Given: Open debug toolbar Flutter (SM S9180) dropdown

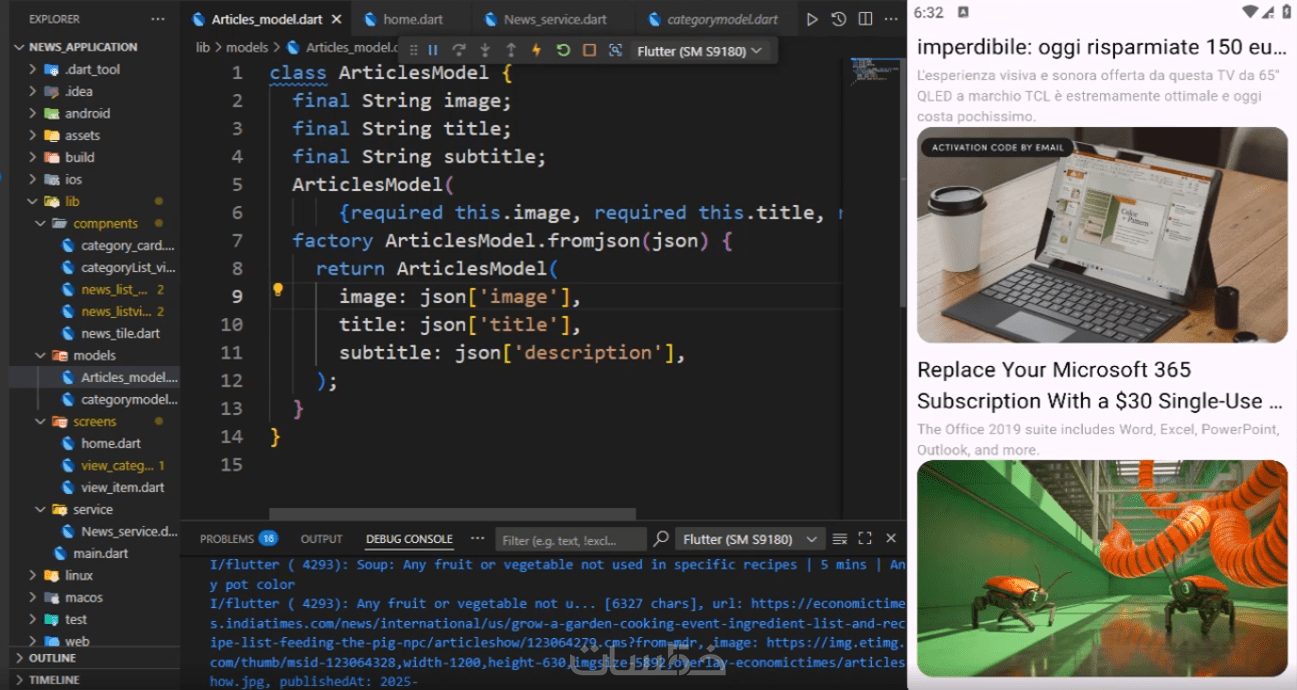Looking at the screenshot, I should [699, 50].
